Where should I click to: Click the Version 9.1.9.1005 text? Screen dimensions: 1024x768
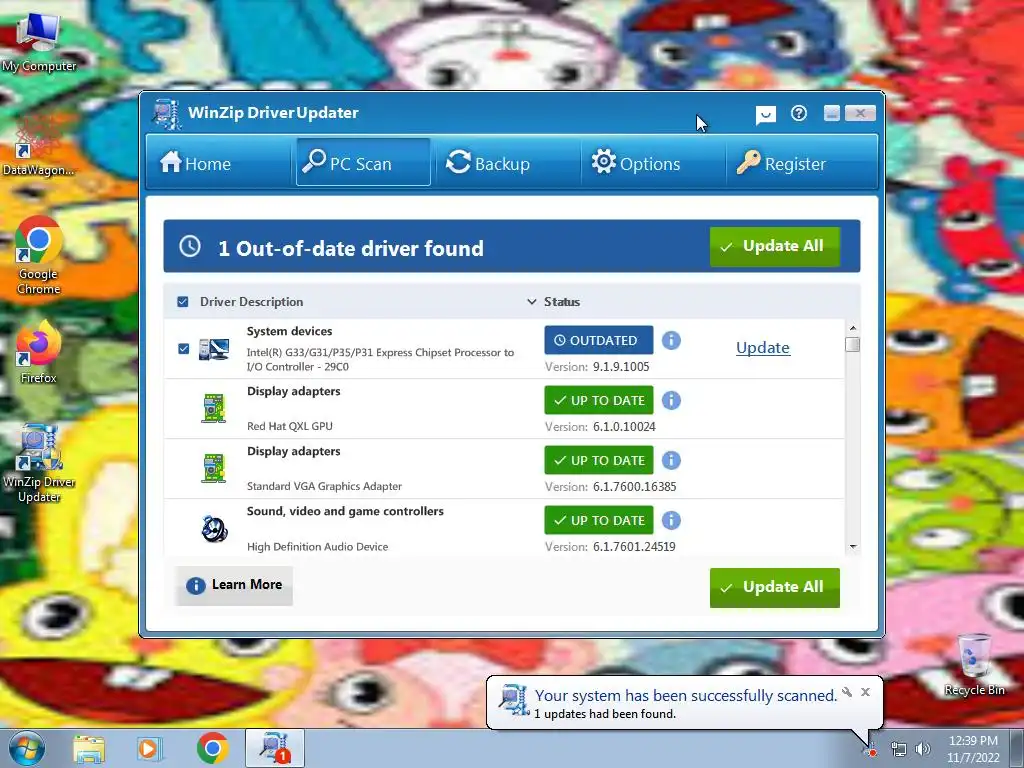597,367
